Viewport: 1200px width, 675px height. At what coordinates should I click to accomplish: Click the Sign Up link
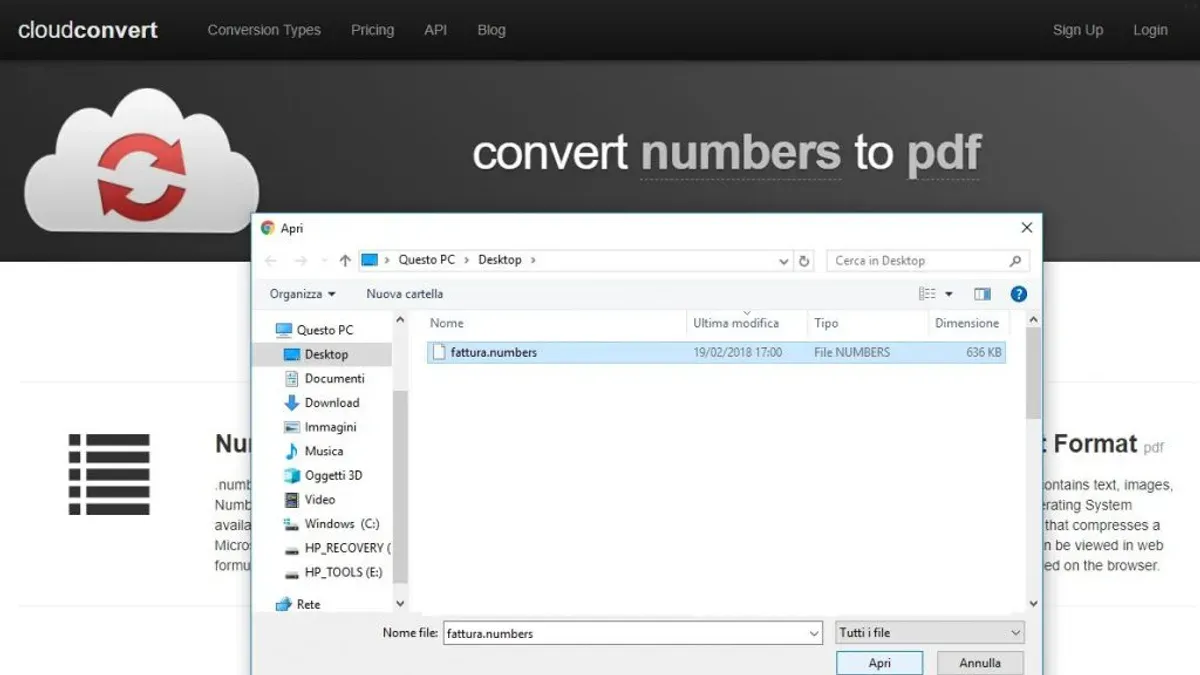(1078, 30)
